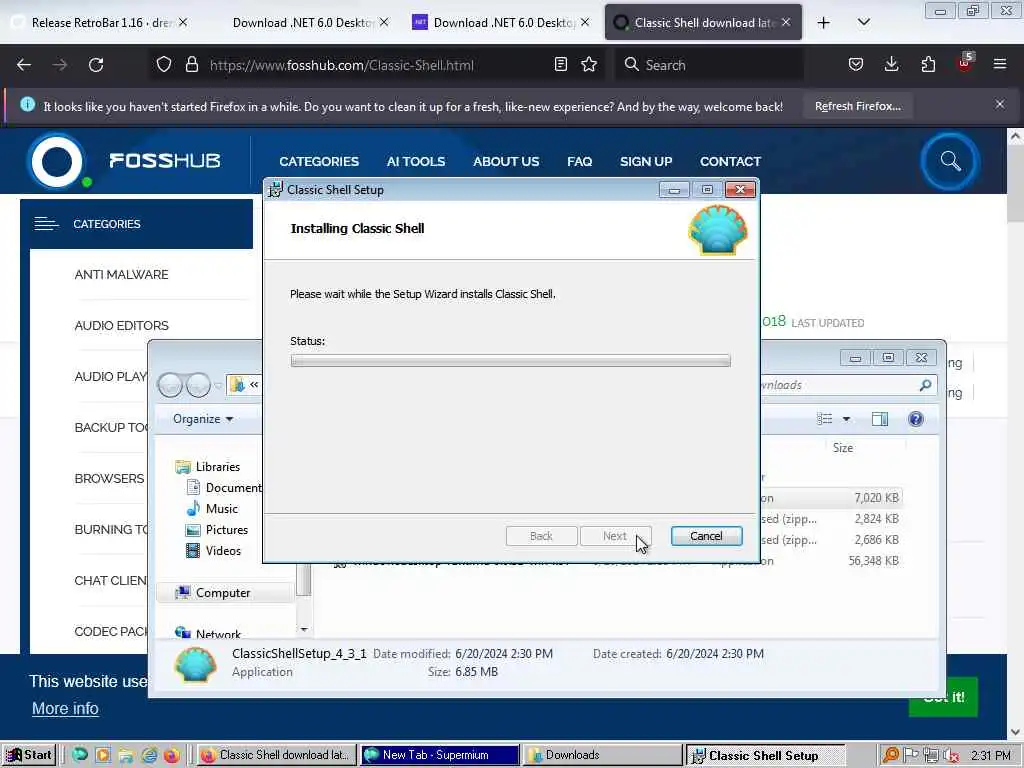Open ABOUT US navigation item
Screen dimensions: 1024x768
pos(506,161)
